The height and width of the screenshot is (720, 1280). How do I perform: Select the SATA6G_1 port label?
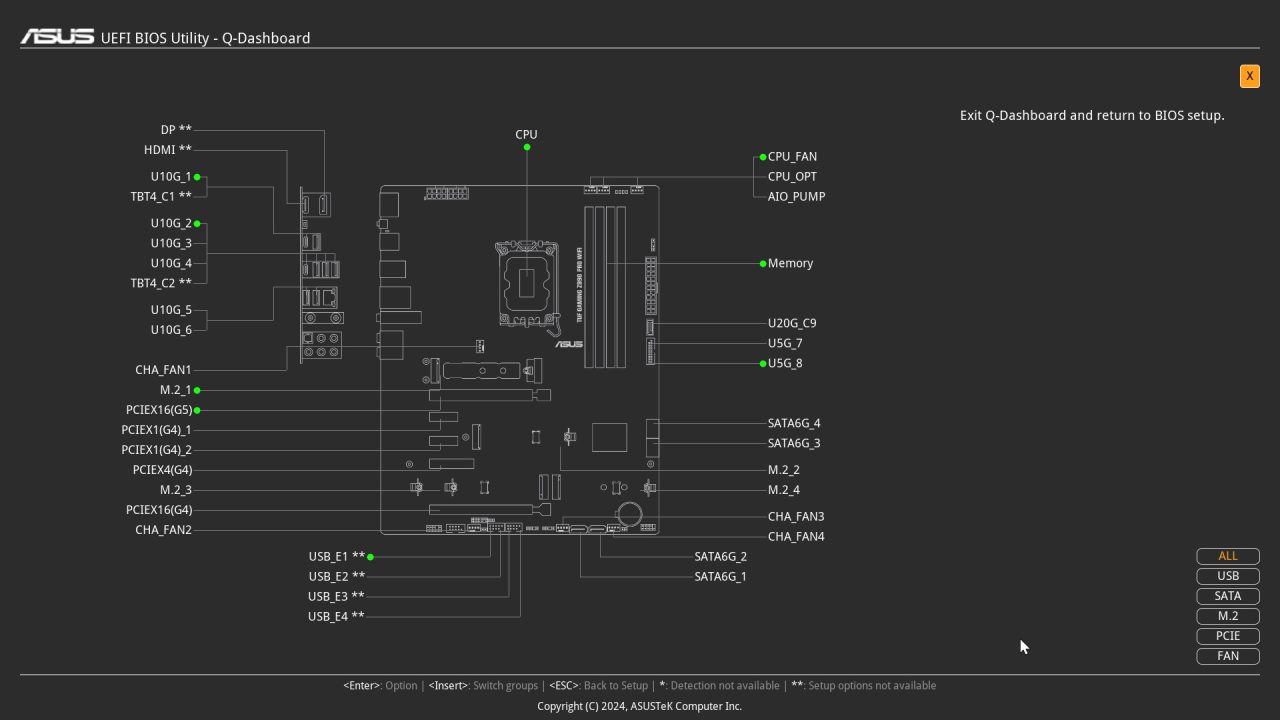(x=721, y=577)
